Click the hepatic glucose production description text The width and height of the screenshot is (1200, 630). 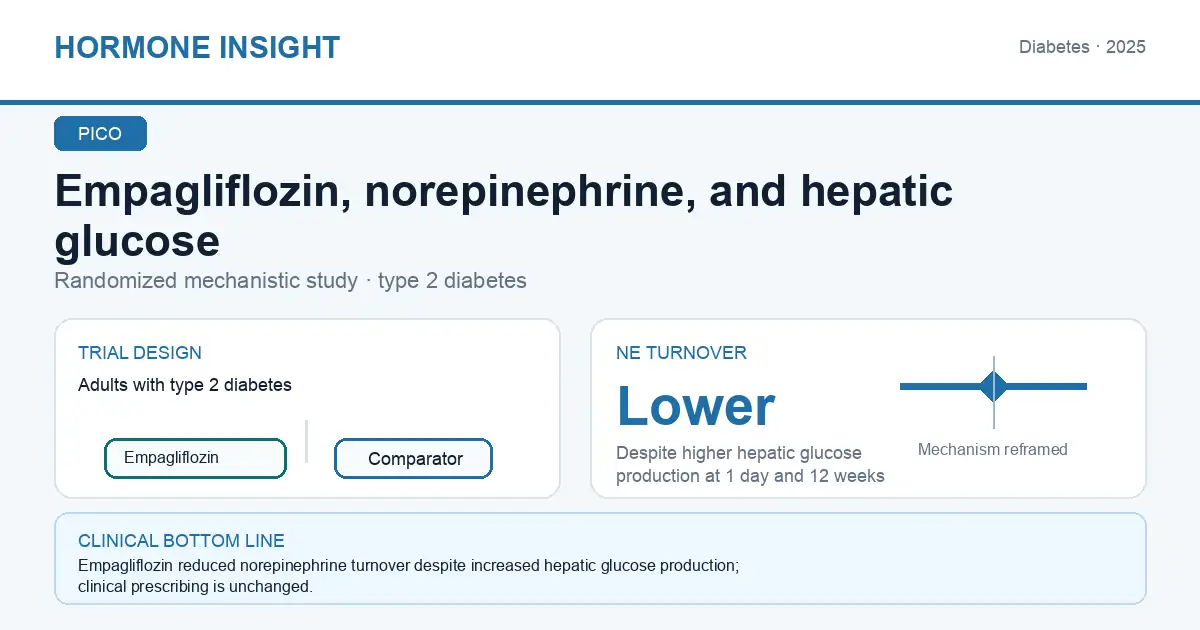750,465
